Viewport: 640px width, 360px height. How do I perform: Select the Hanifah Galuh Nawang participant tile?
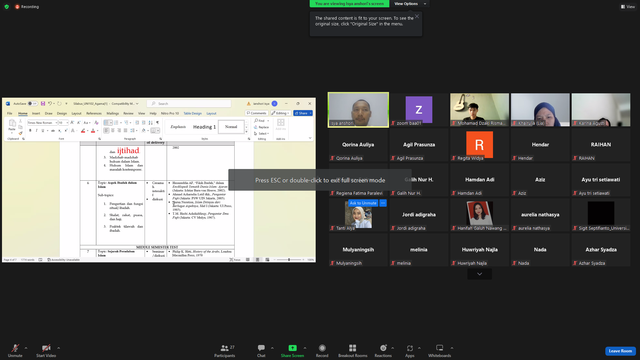click(x=480, y=215)
